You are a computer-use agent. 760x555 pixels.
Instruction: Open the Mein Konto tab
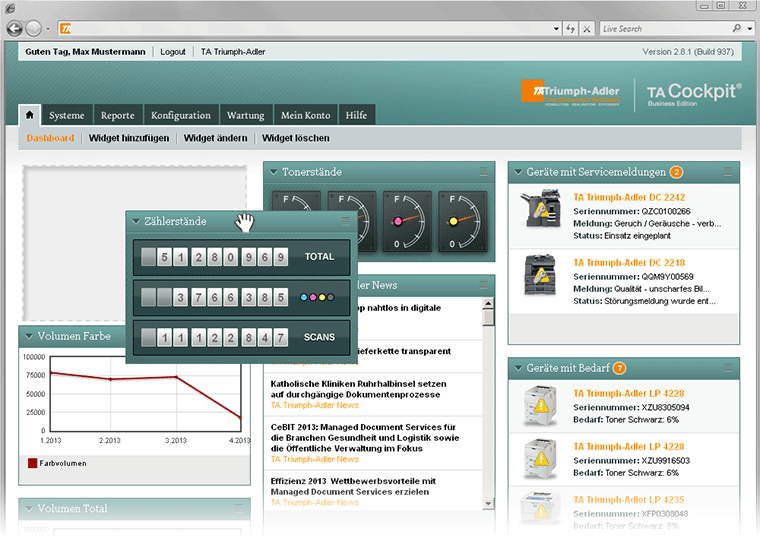pos(306,115)
